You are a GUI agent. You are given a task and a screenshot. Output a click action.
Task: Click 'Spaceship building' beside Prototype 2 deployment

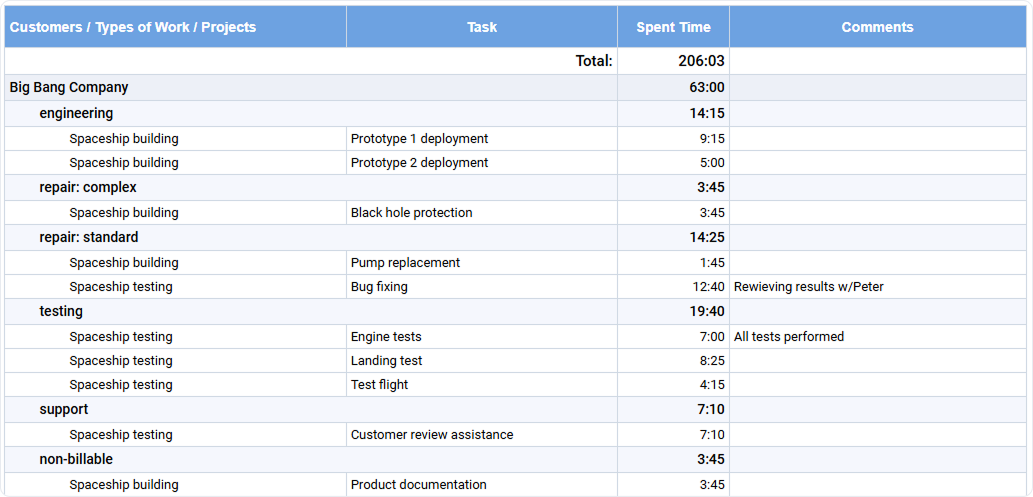[124, 163]
